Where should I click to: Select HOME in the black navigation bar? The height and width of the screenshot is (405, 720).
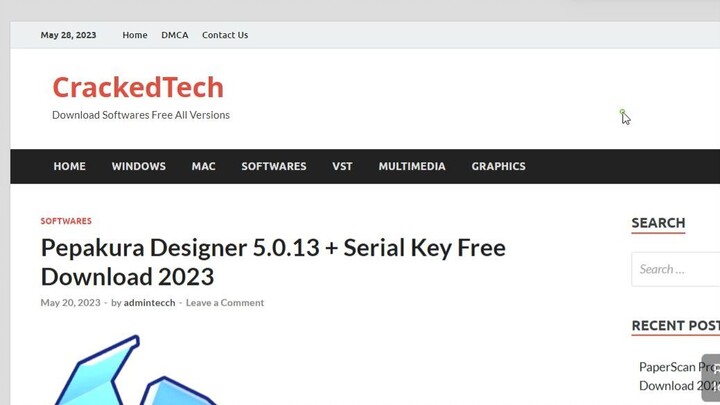69,166
